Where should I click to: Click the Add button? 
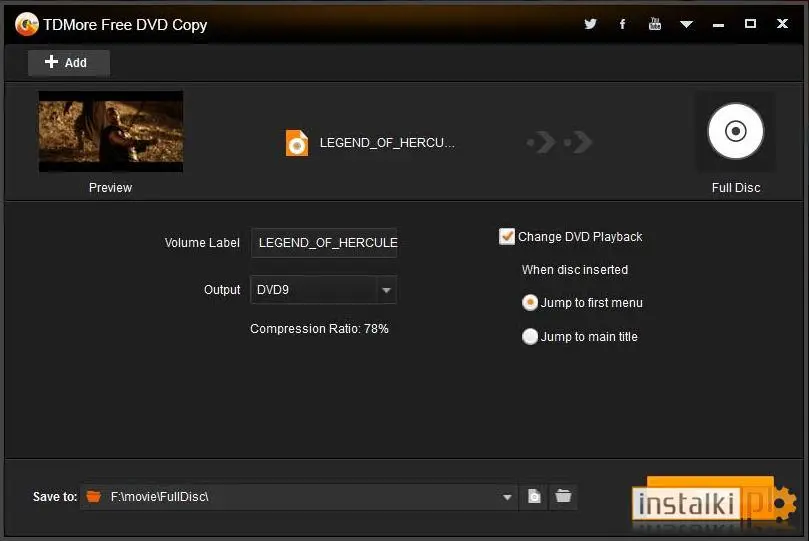[69, 62]
